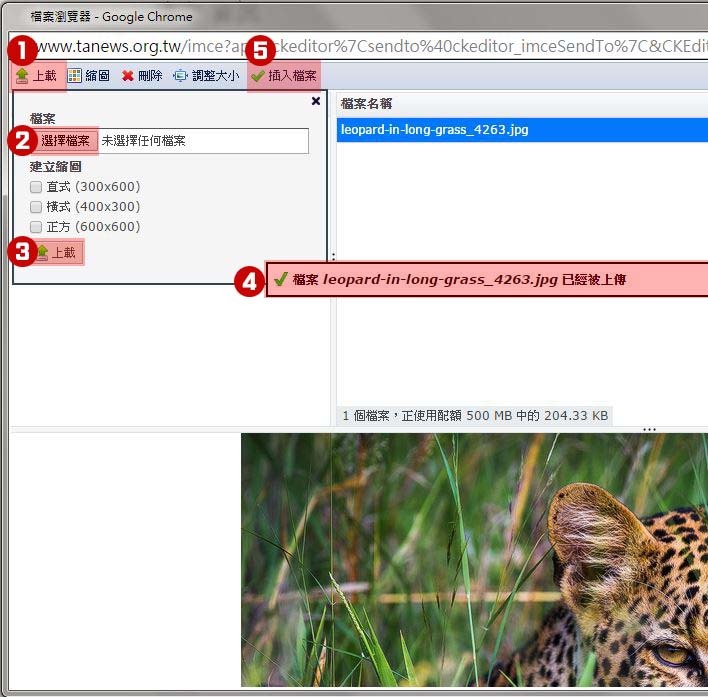
Task: Sort by the 檔案名稱 column header
Action: click(366, 104)
